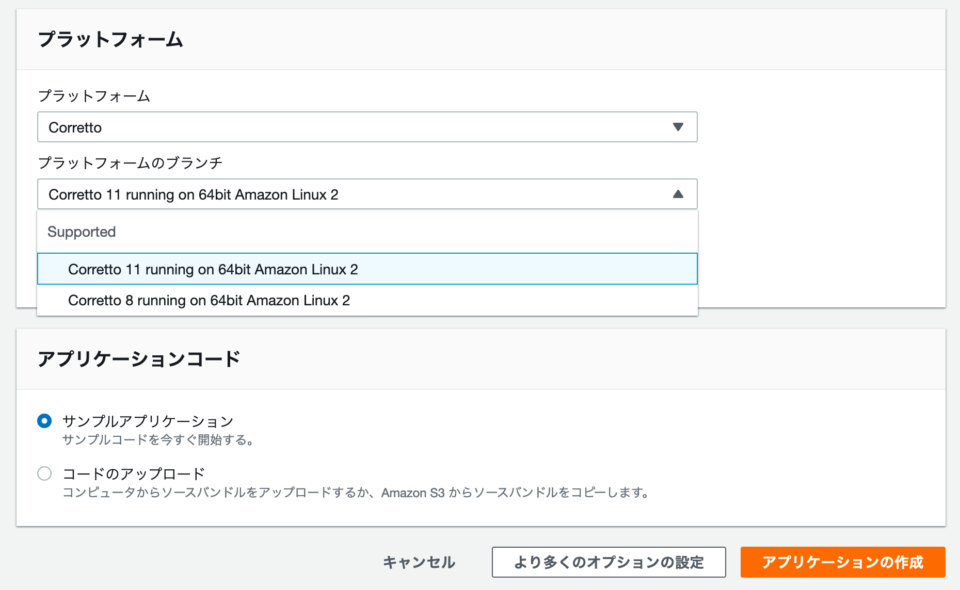Screen dimensions: 960x590
Task: Click the サンプルコードを今すぐ開始する description text
Action: tap(148, 437)
